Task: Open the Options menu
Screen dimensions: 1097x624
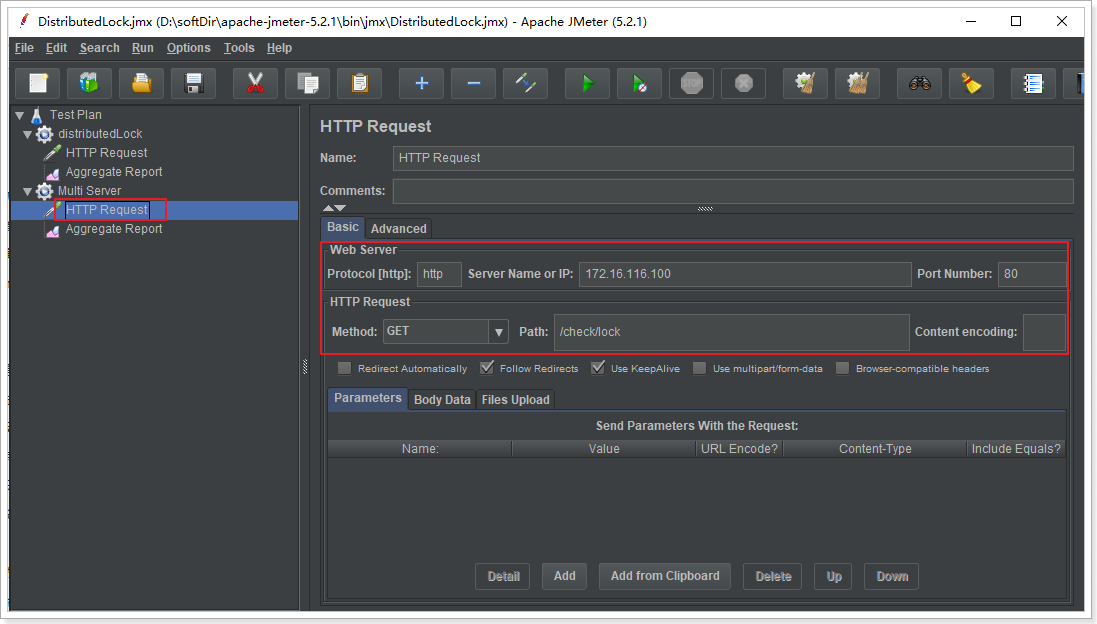Action: pos(188,48)
